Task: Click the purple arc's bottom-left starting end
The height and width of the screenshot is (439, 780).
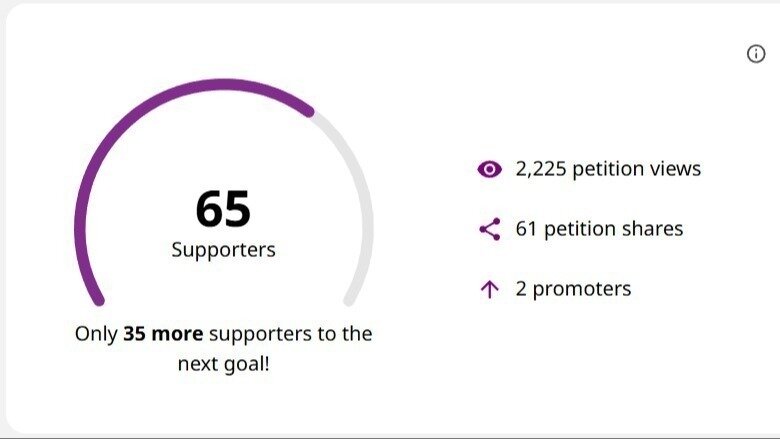Action: (98, 298)
